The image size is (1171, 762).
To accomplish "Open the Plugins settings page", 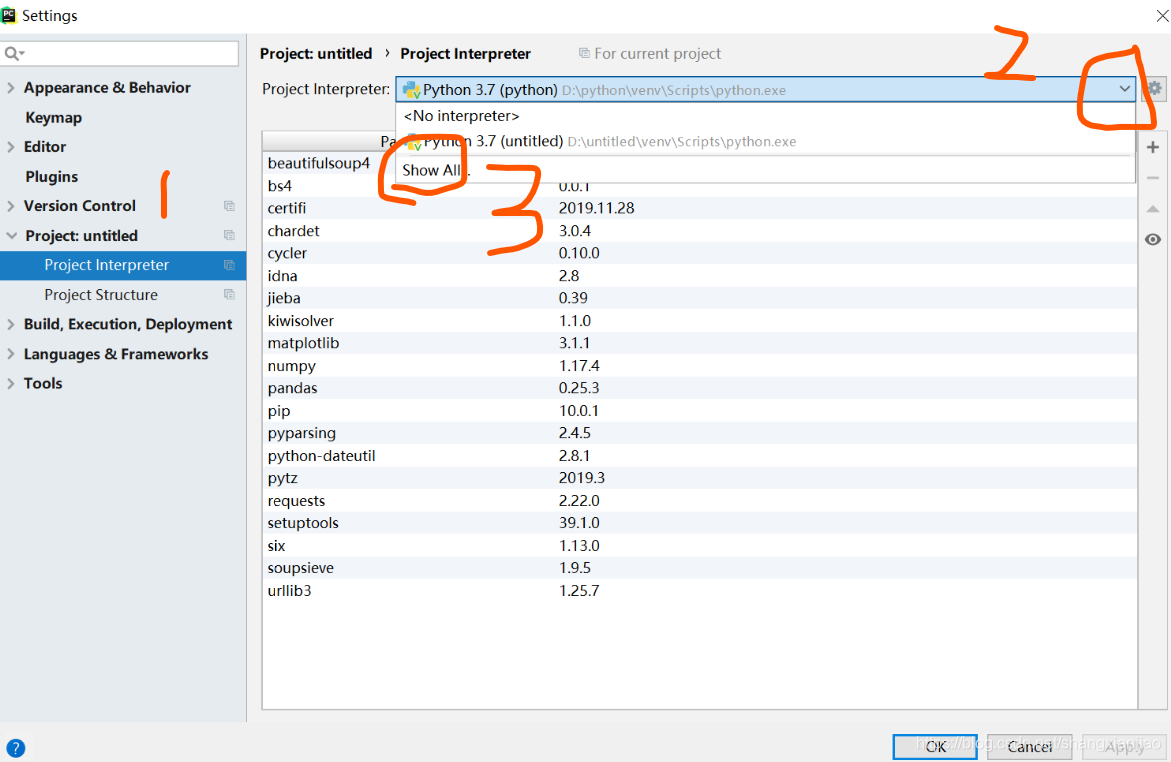I will coord(52,176).
